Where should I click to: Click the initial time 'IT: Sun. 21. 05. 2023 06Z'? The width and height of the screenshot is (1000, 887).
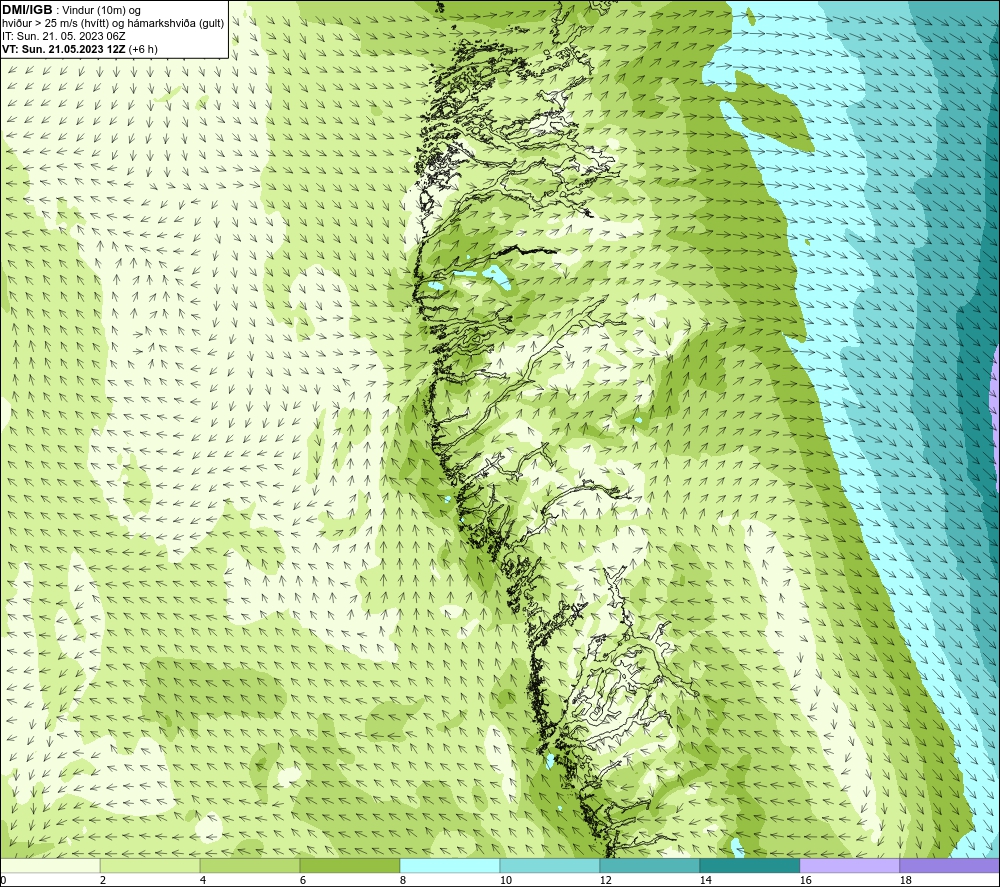[64, 36]
